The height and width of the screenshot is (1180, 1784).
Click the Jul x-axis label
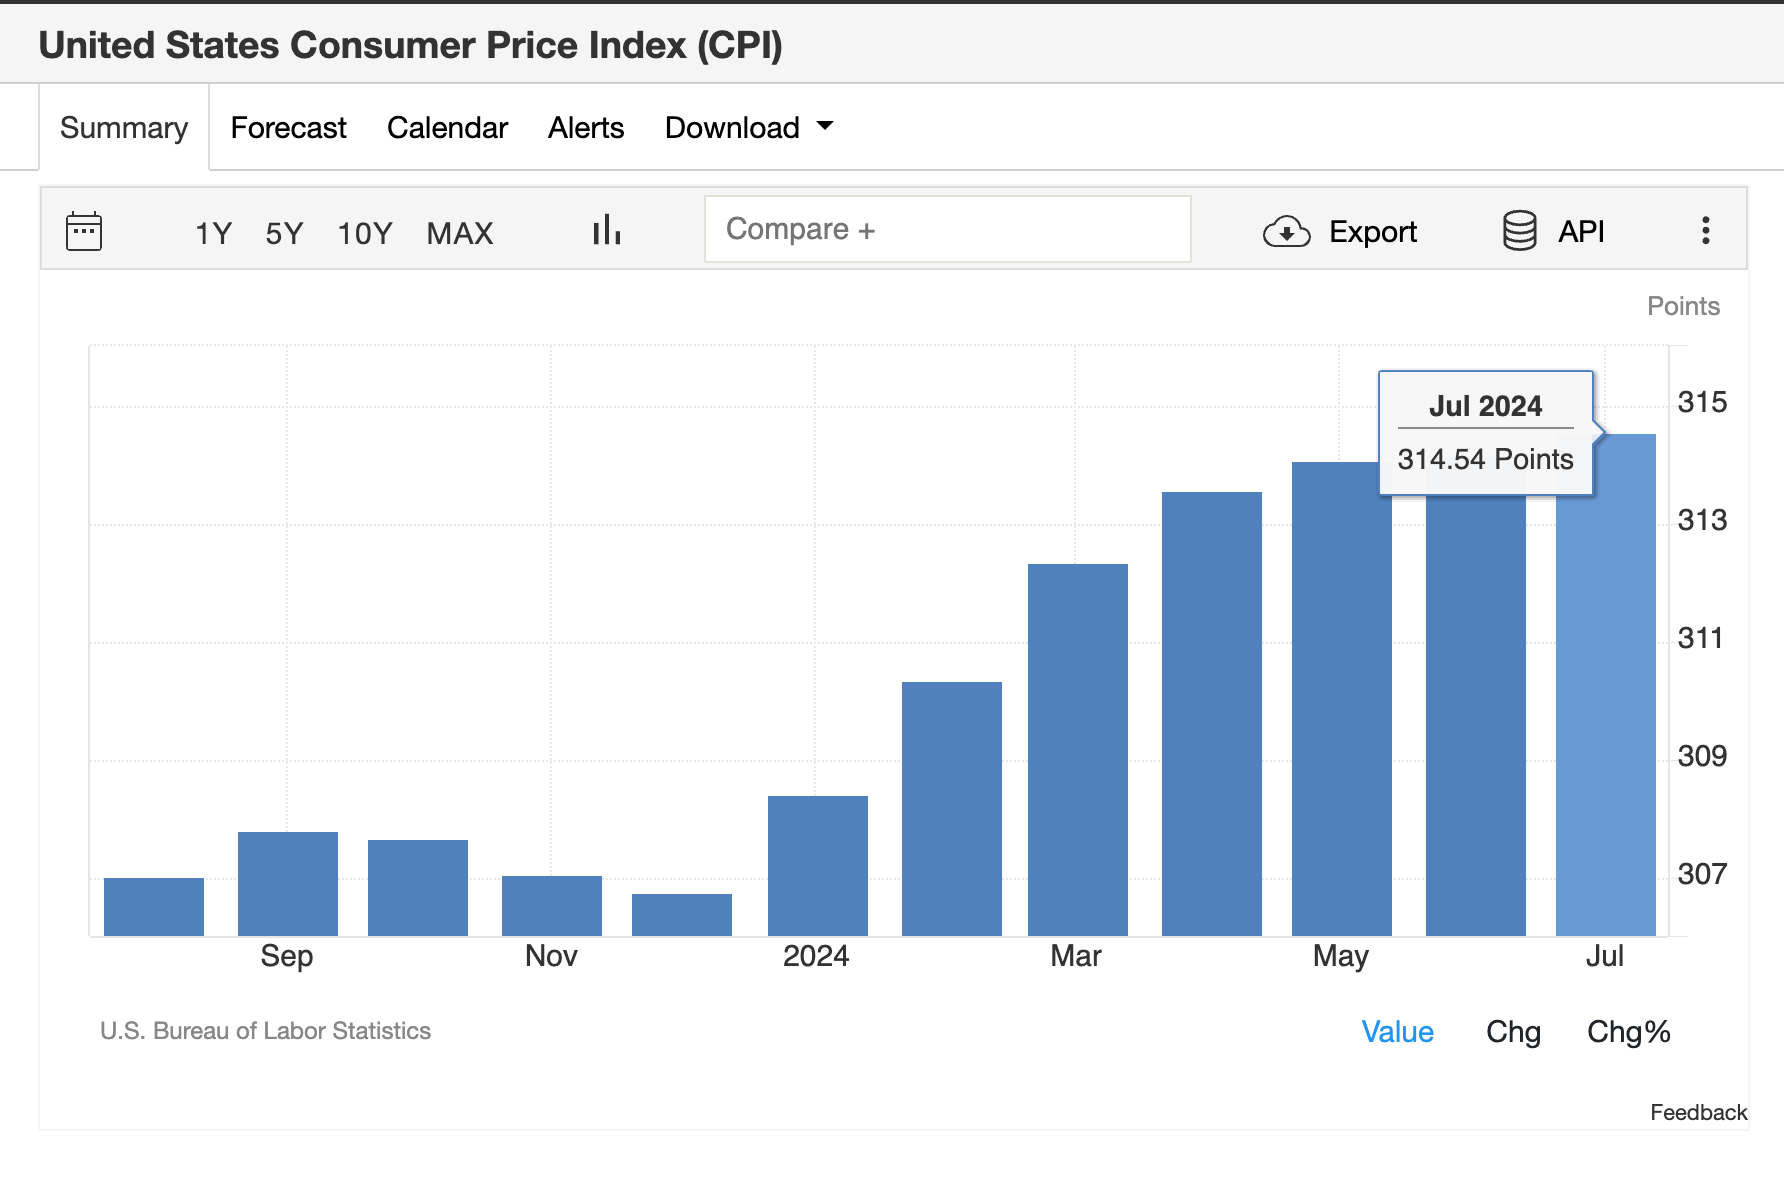[1604, 956]
